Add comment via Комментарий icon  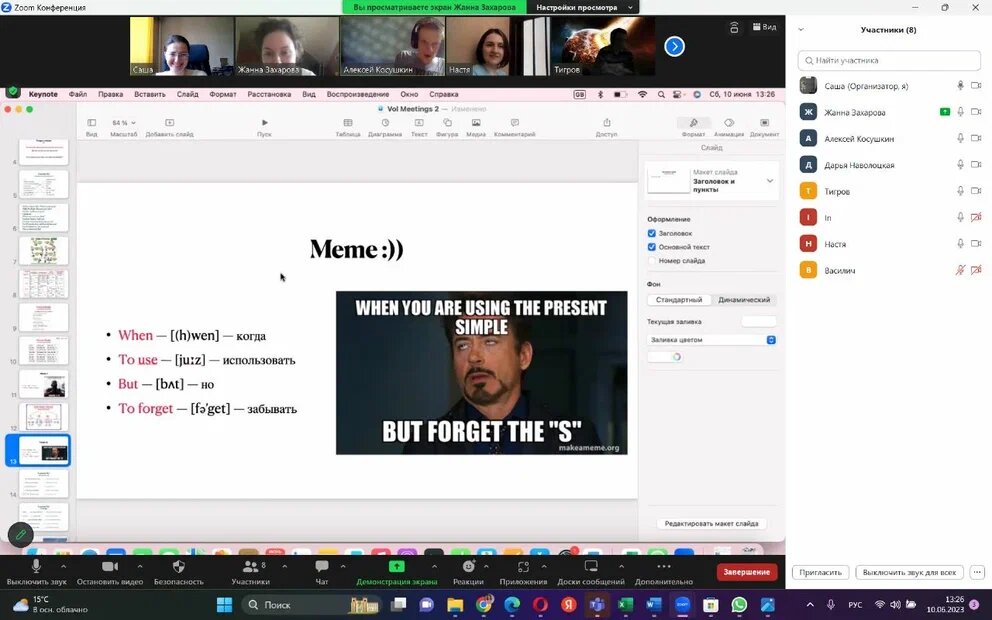pos(514,123)
